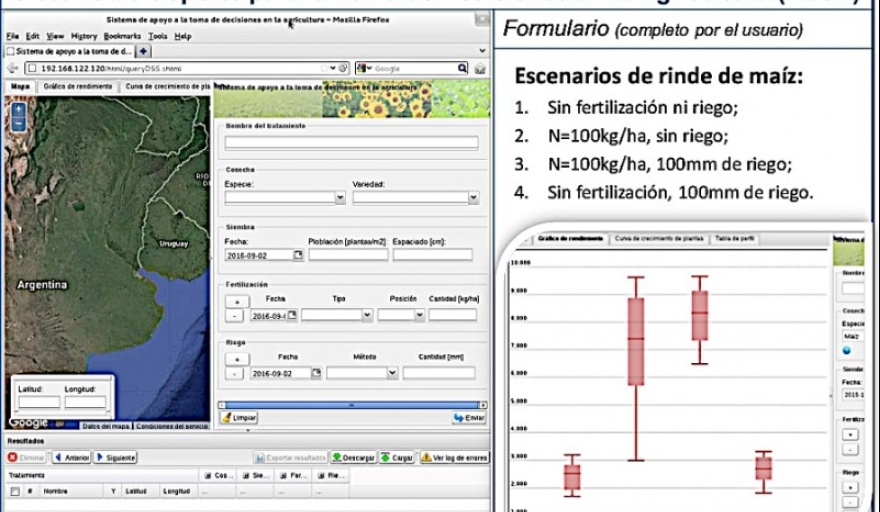The image size is (880, 512).
Task: Open the Siembra date calendar picker
Action: (x=296, y=255)
